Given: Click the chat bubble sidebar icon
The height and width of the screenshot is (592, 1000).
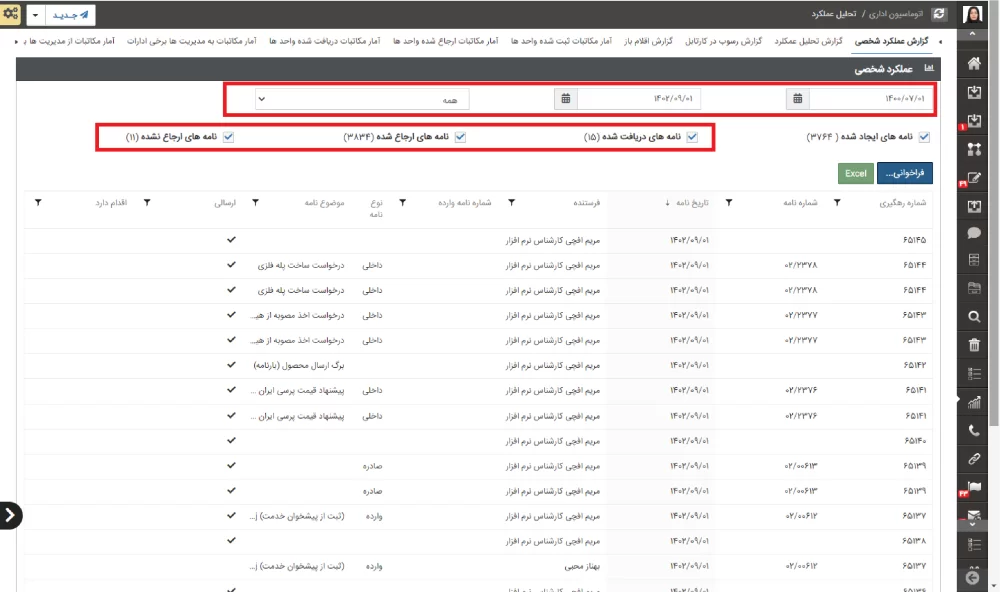Looking at the screenshot, I should click(x=974, y=233).
